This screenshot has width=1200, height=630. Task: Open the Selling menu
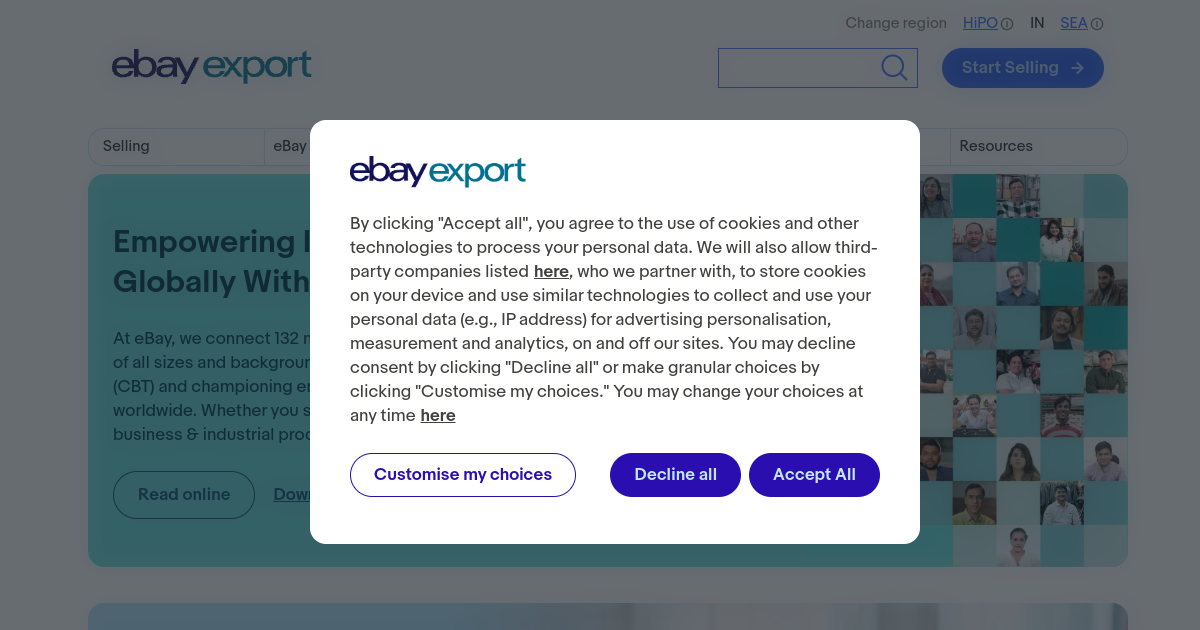coord(126,146)
